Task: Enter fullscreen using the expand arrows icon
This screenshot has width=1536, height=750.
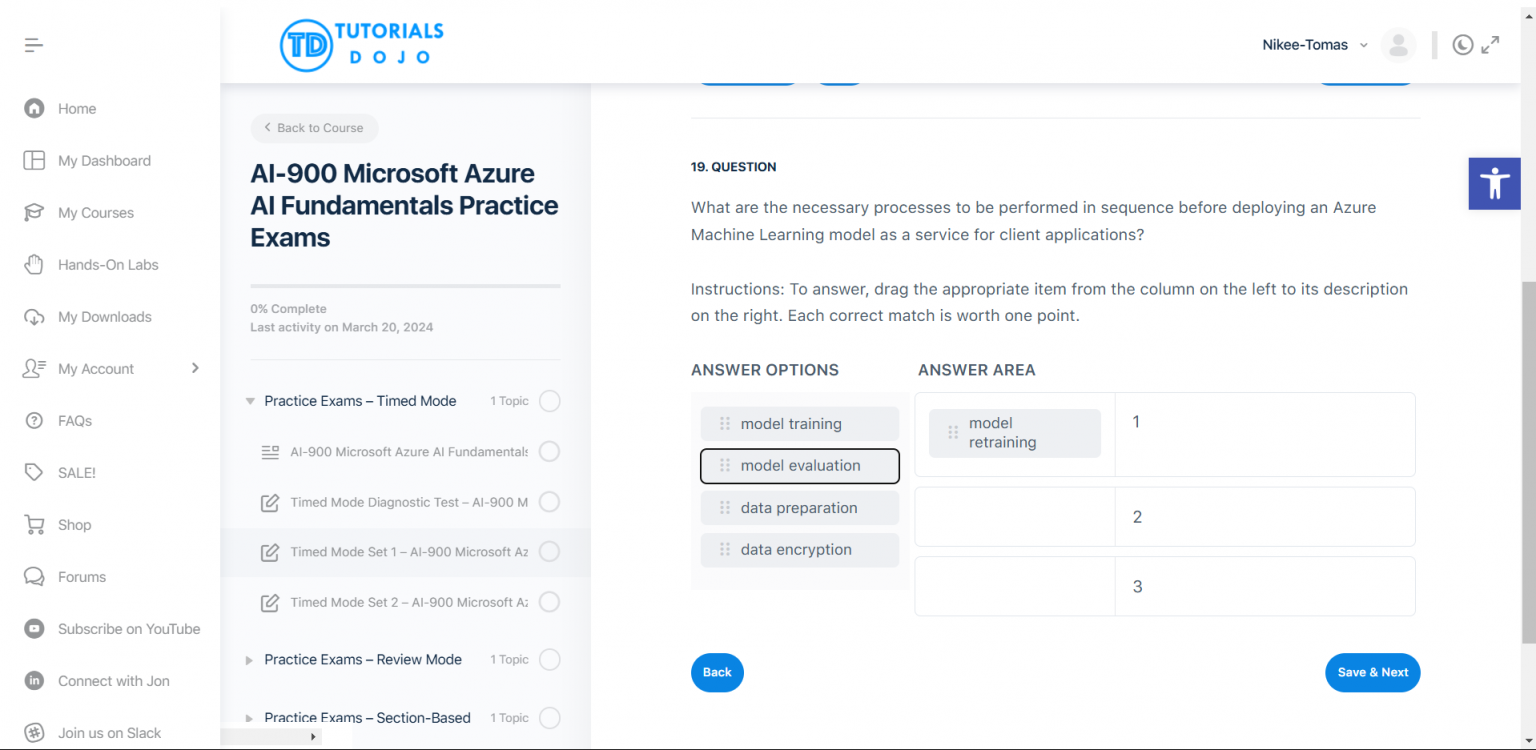Action: (x=1491, y=45)
